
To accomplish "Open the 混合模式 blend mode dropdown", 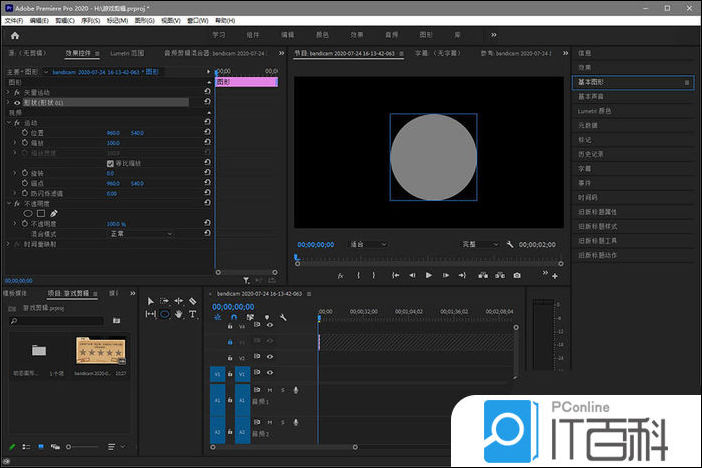I will coord(138,233).
